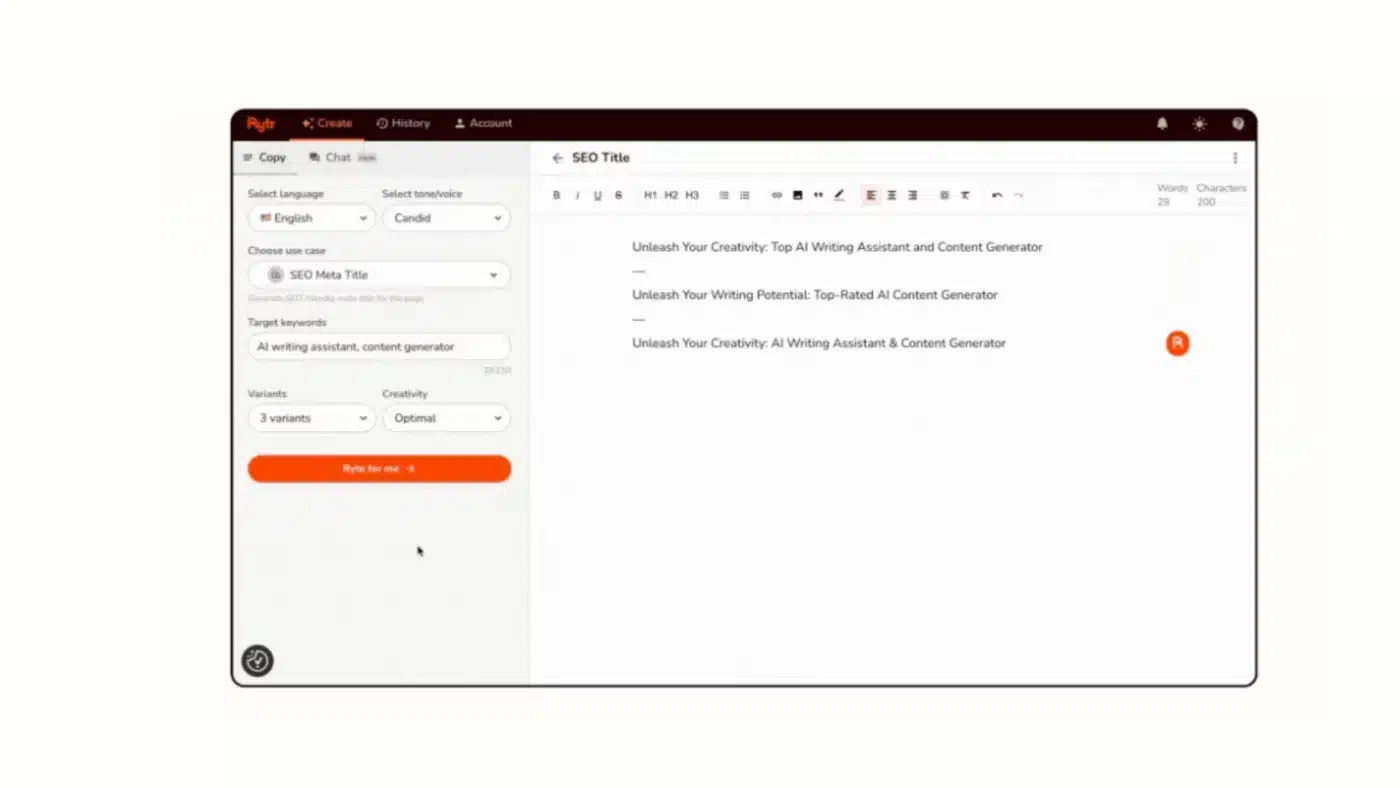Click the Characters count label
Screen dimensions: 1400x788
[x=1221, y=188]
